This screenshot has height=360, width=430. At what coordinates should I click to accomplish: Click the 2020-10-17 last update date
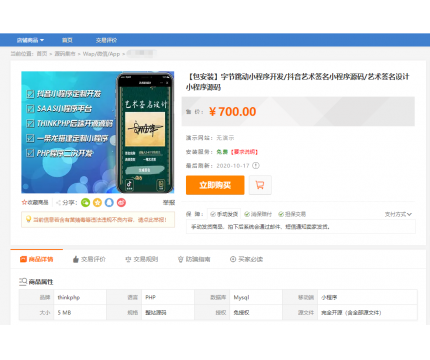tap(233, 166)
